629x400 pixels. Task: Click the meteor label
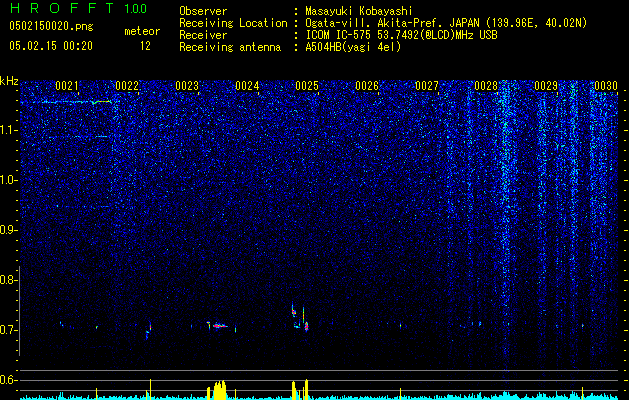pos(142,31)
